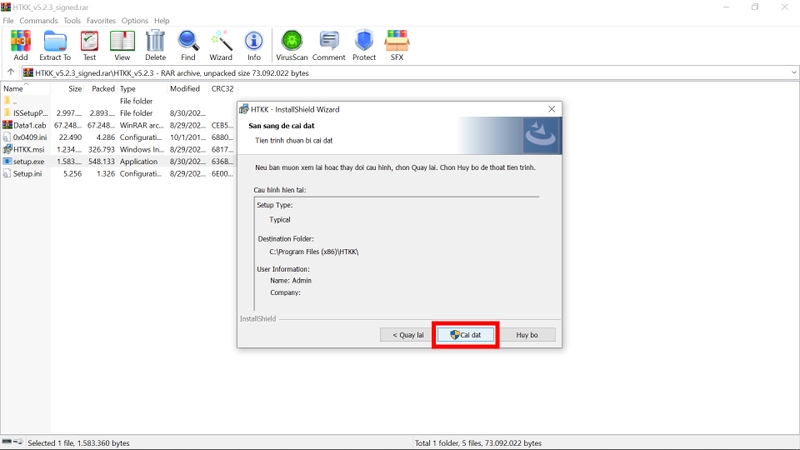Click the 'San sang de cai dat' heading
Image resolution: width=800 pixels, height=450 pixels.
point(281,126)
